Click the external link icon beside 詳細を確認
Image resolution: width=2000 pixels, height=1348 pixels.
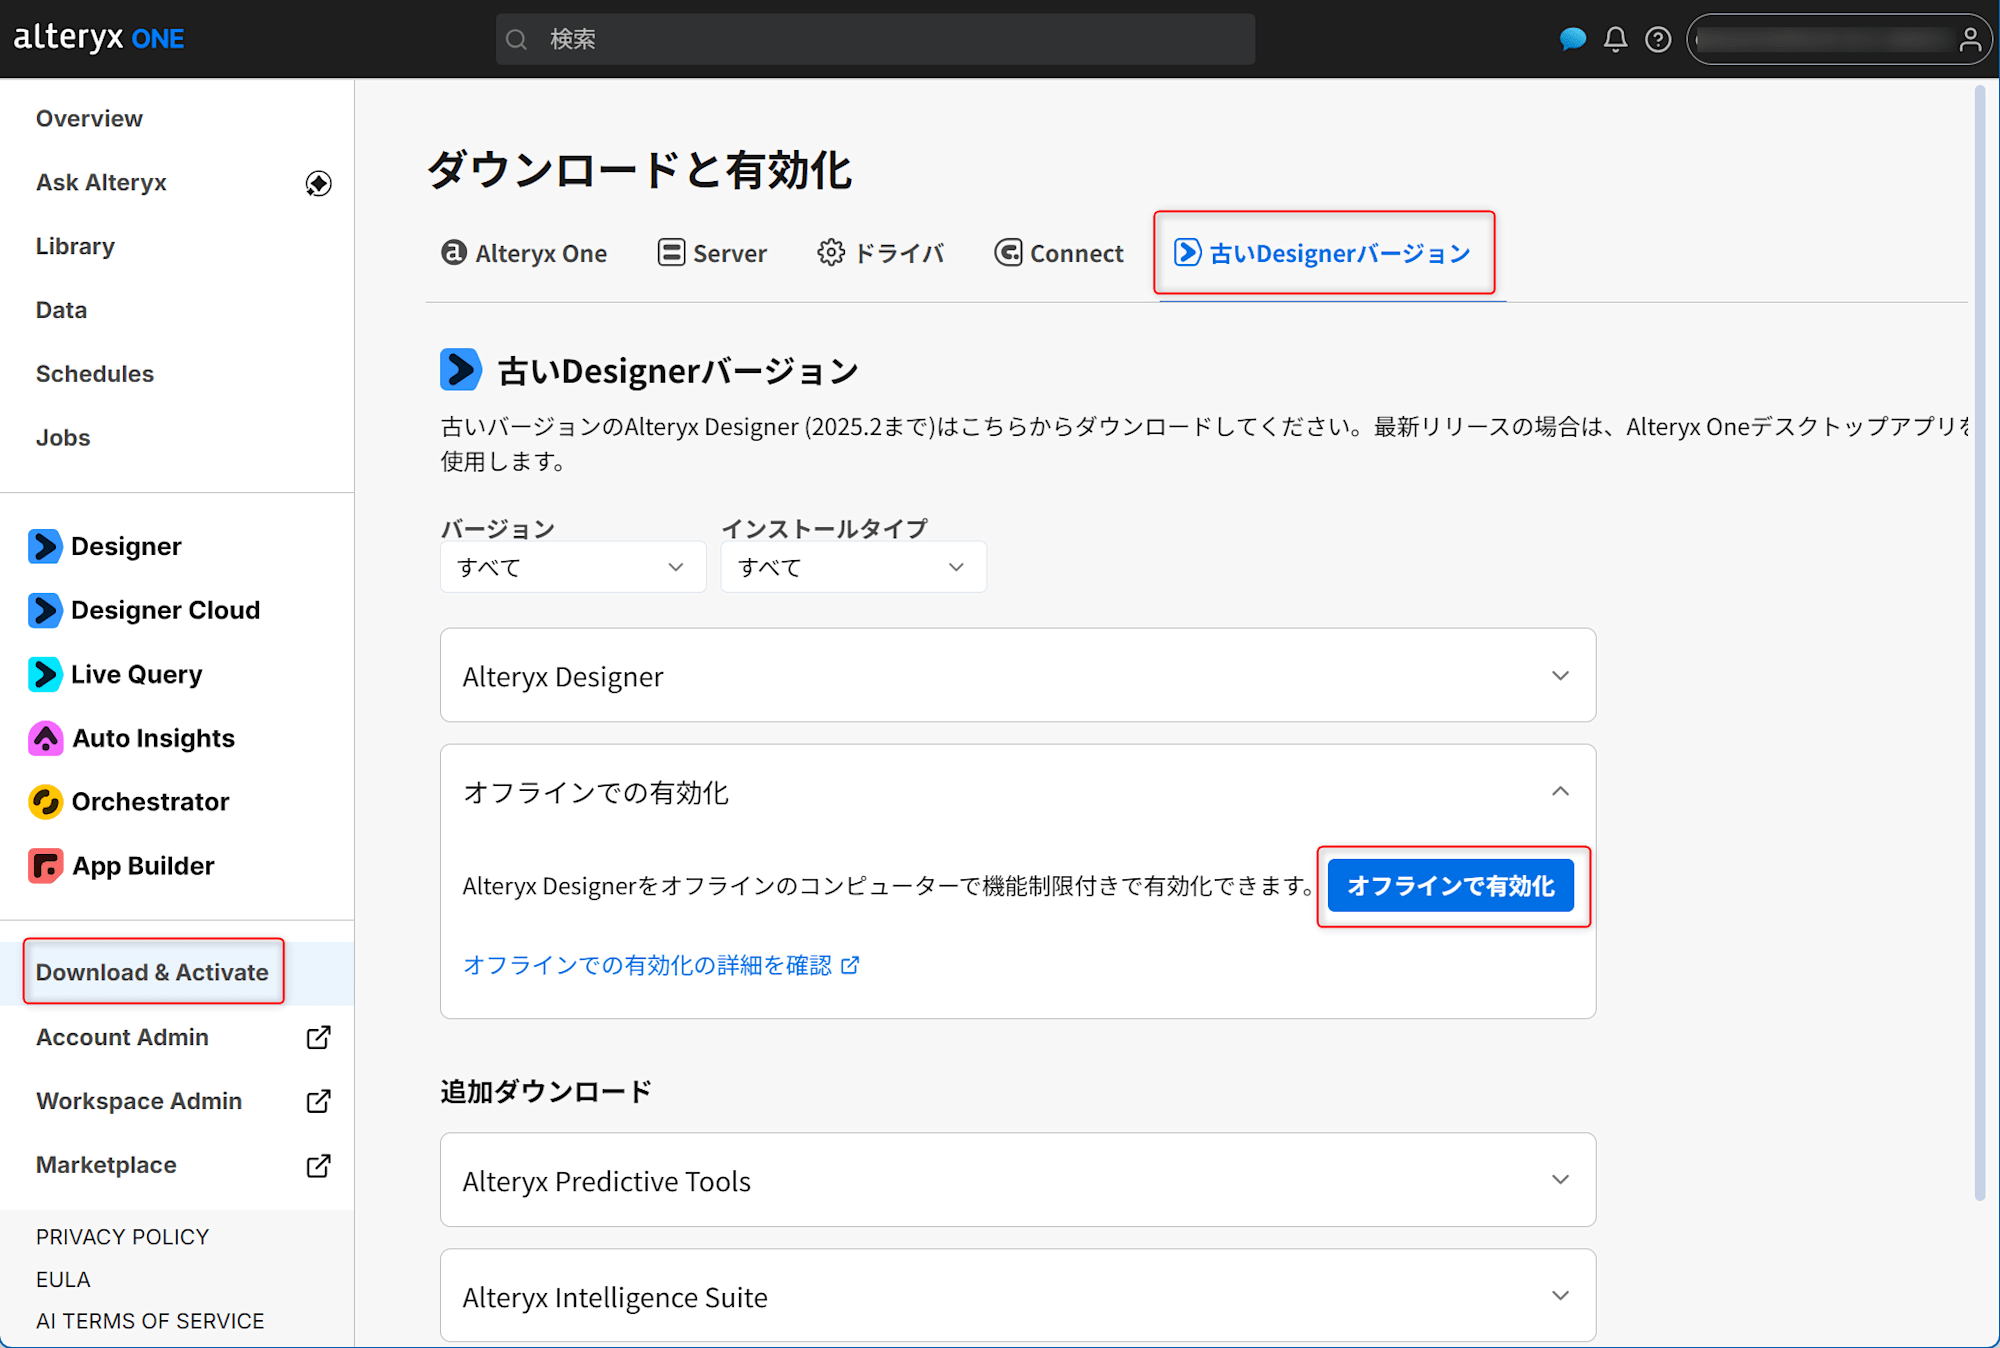pos(850,965)
